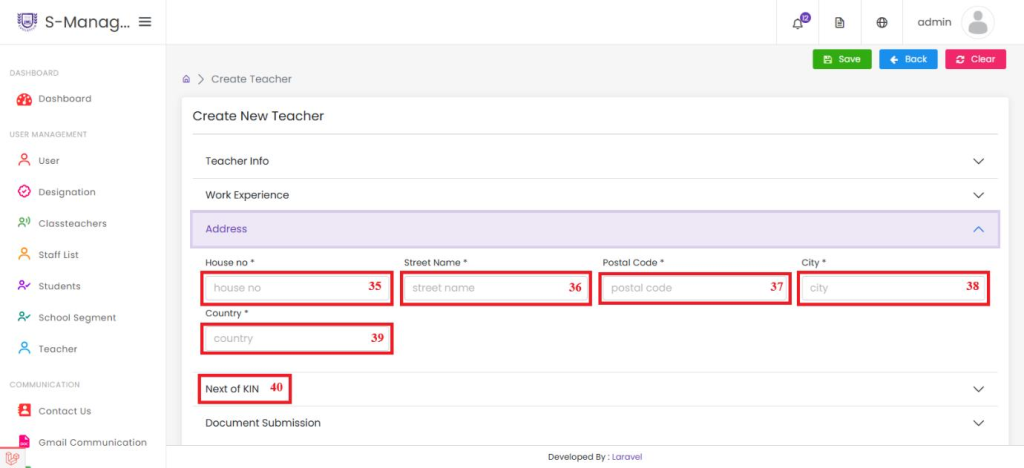Expand the Next of KIN section
The width and height of the screenshot is (1024, 468).
[x=595, y=389]
